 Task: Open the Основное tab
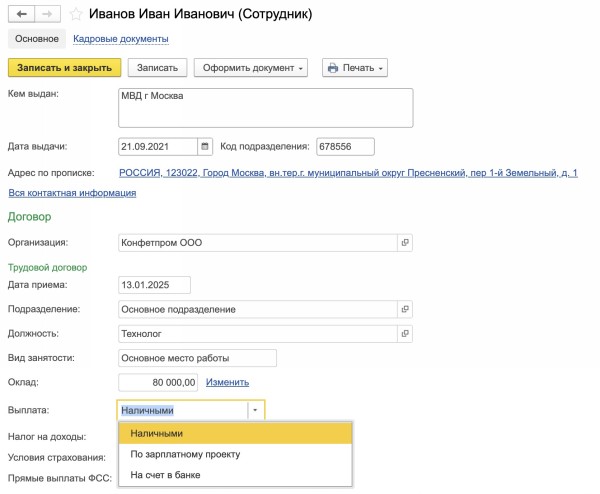point(37,39)
